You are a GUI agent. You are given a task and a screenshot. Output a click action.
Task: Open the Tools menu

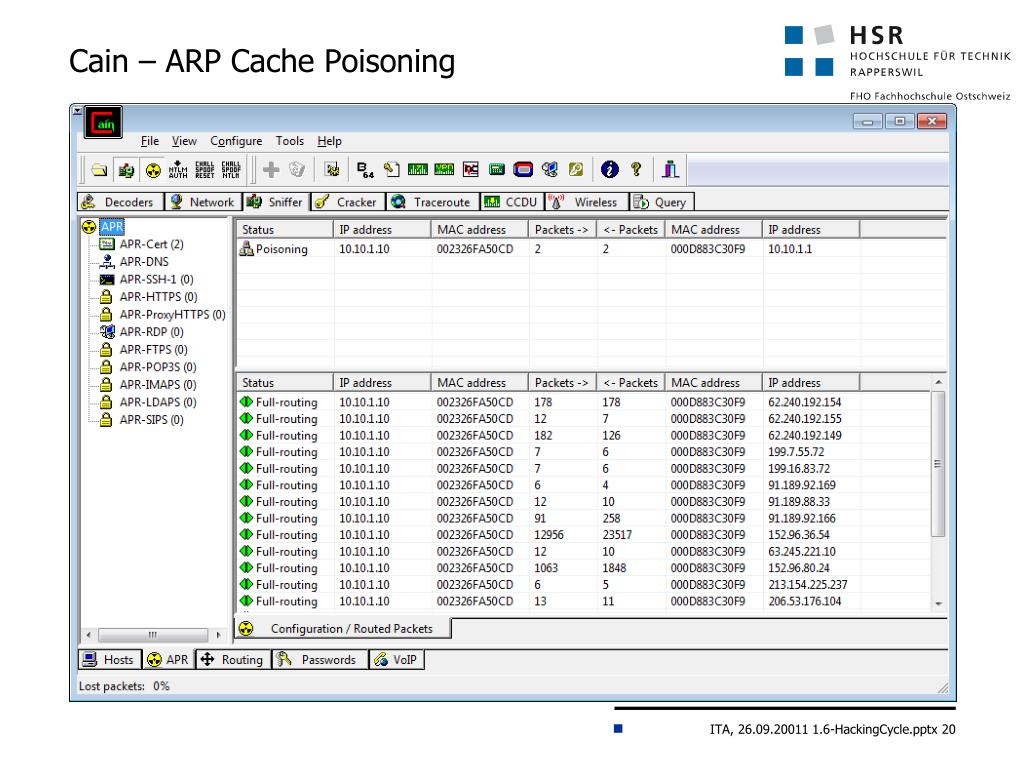(290, 141)
